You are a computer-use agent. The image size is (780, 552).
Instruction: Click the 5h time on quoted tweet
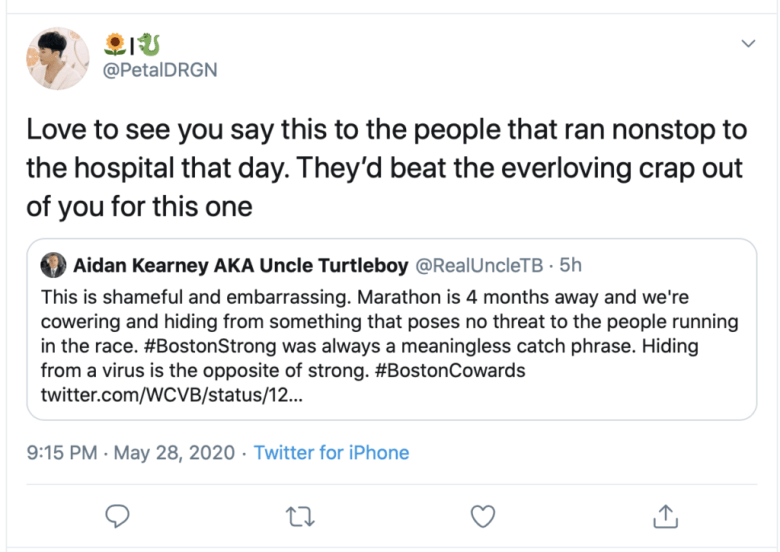(x=571, y=267)
